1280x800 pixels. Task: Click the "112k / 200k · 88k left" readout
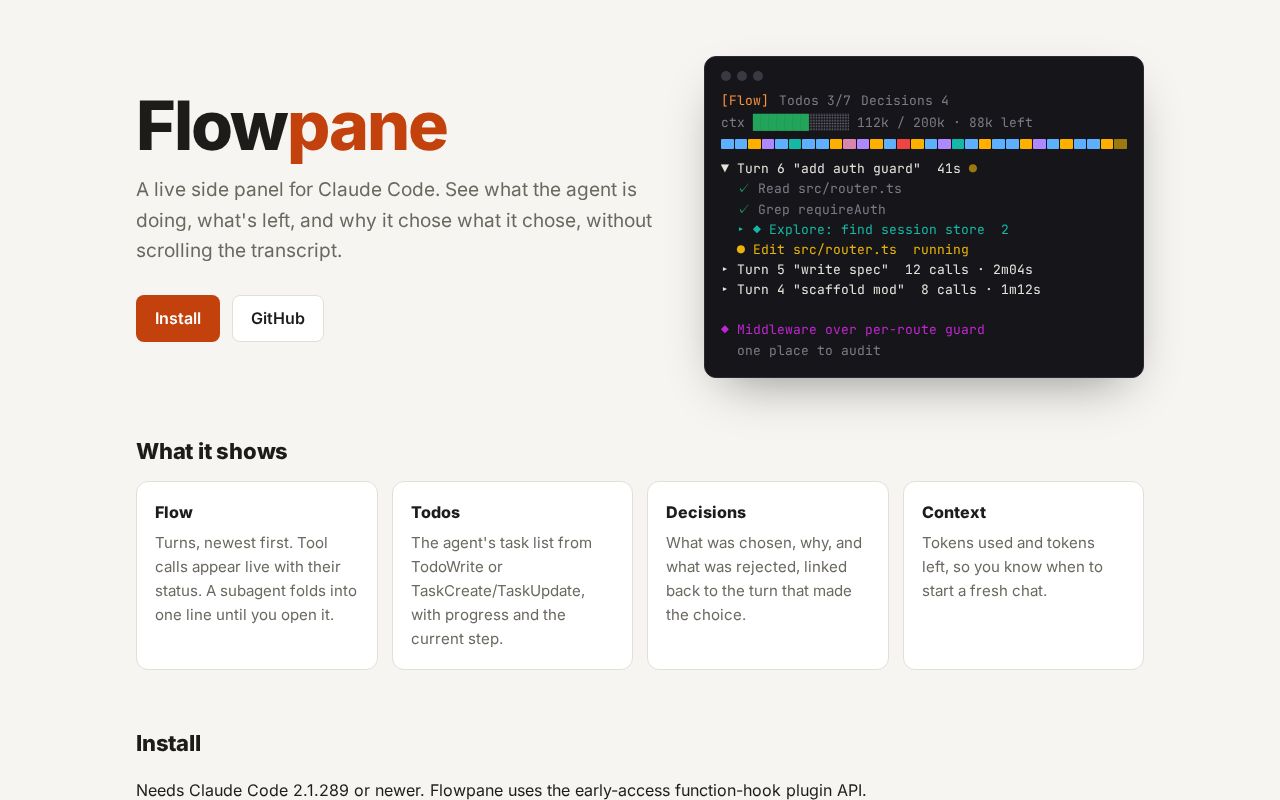pyautogui.click(x=945, y=122)
